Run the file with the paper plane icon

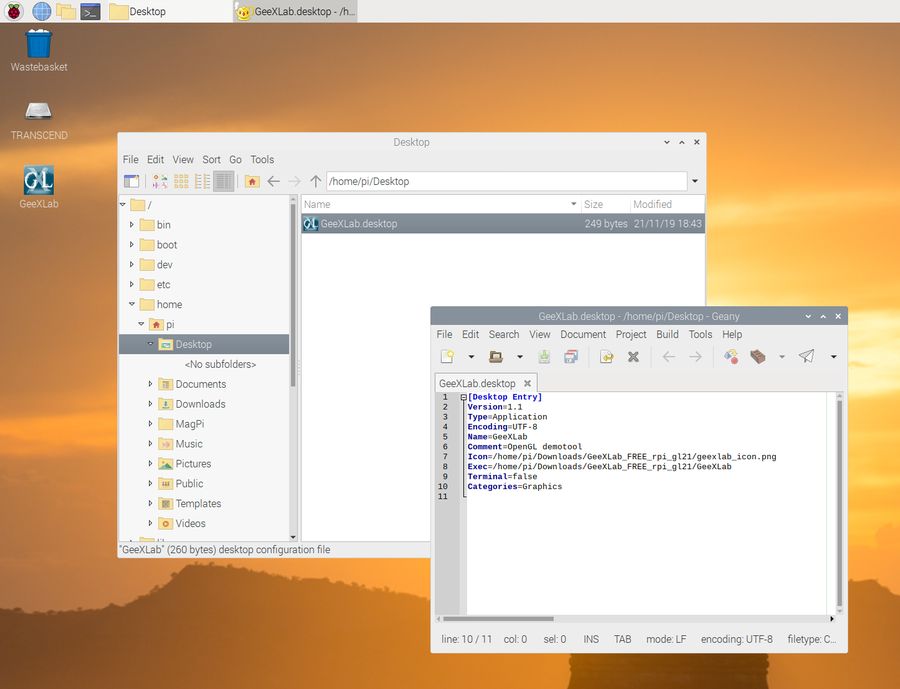pyautogui.click(x=806, y=357)
